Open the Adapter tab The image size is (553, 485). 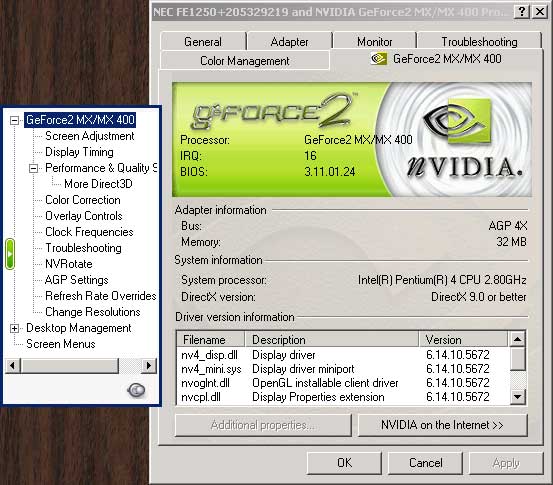289,42
